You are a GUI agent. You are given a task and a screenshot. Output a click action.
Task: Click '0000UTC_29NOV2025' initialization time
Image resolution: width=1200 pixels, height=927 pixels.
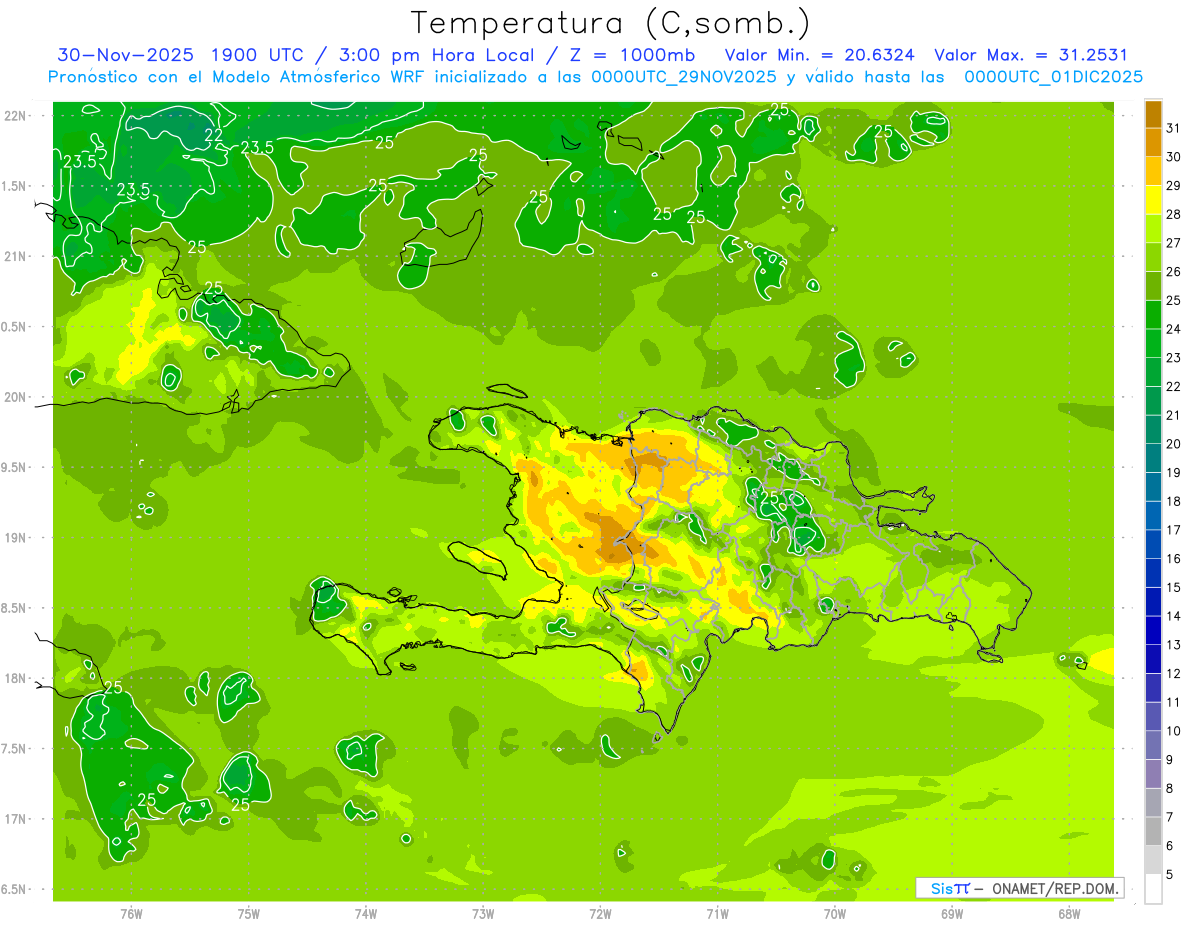684,77
